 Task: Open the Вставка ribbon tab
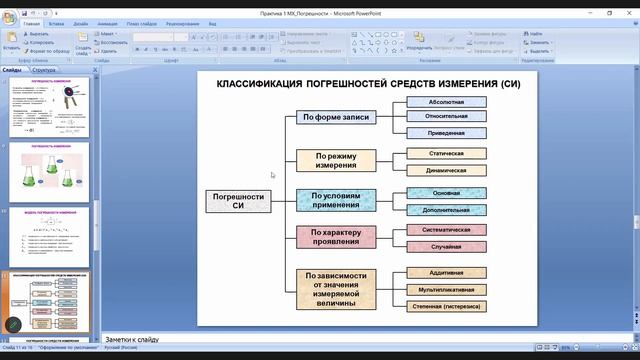[x=56, y=24]
